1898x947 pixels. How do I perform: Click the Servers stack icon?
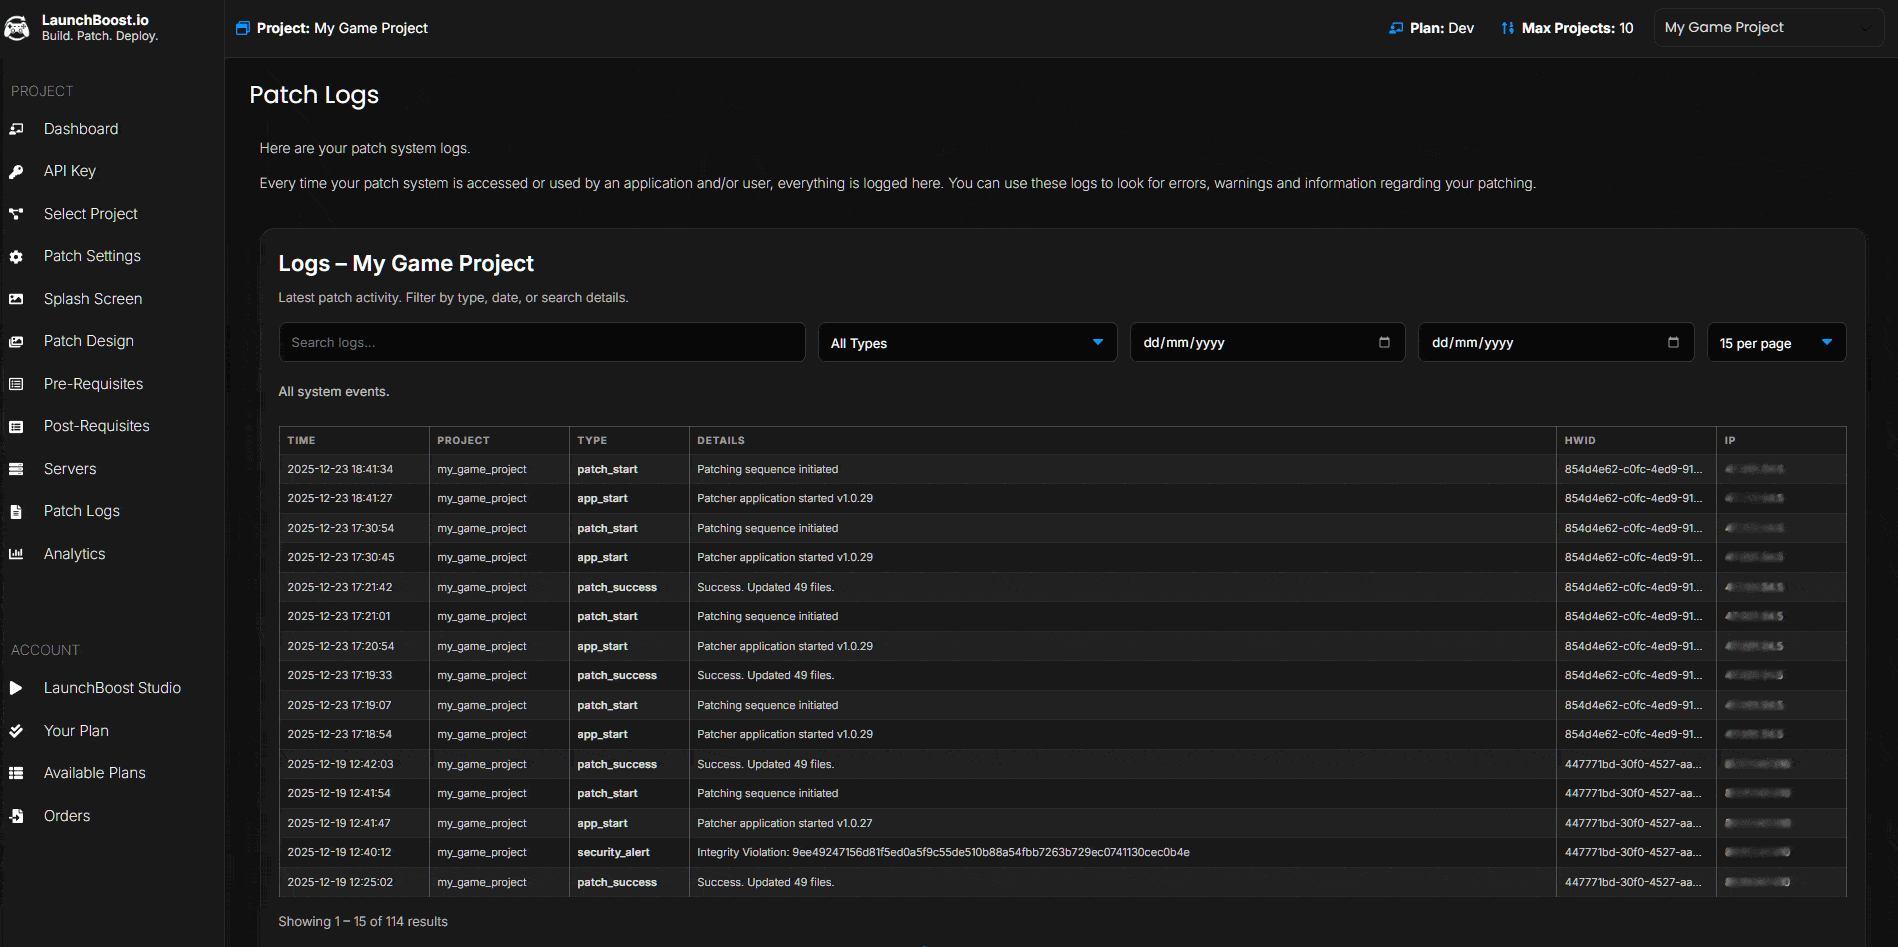click(x=16, y=469)
